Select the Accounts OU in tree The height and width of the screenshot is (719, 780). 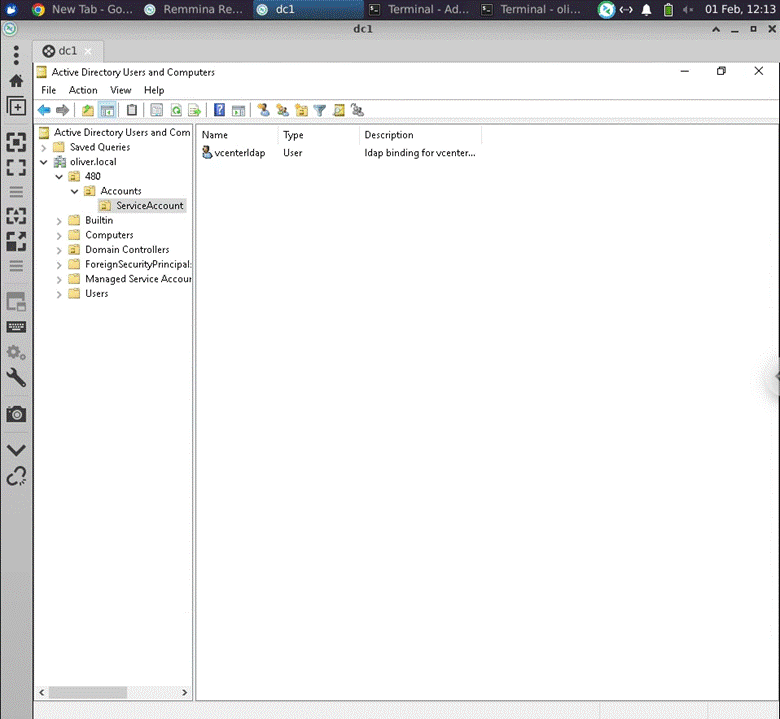click(x=121, y=191)
